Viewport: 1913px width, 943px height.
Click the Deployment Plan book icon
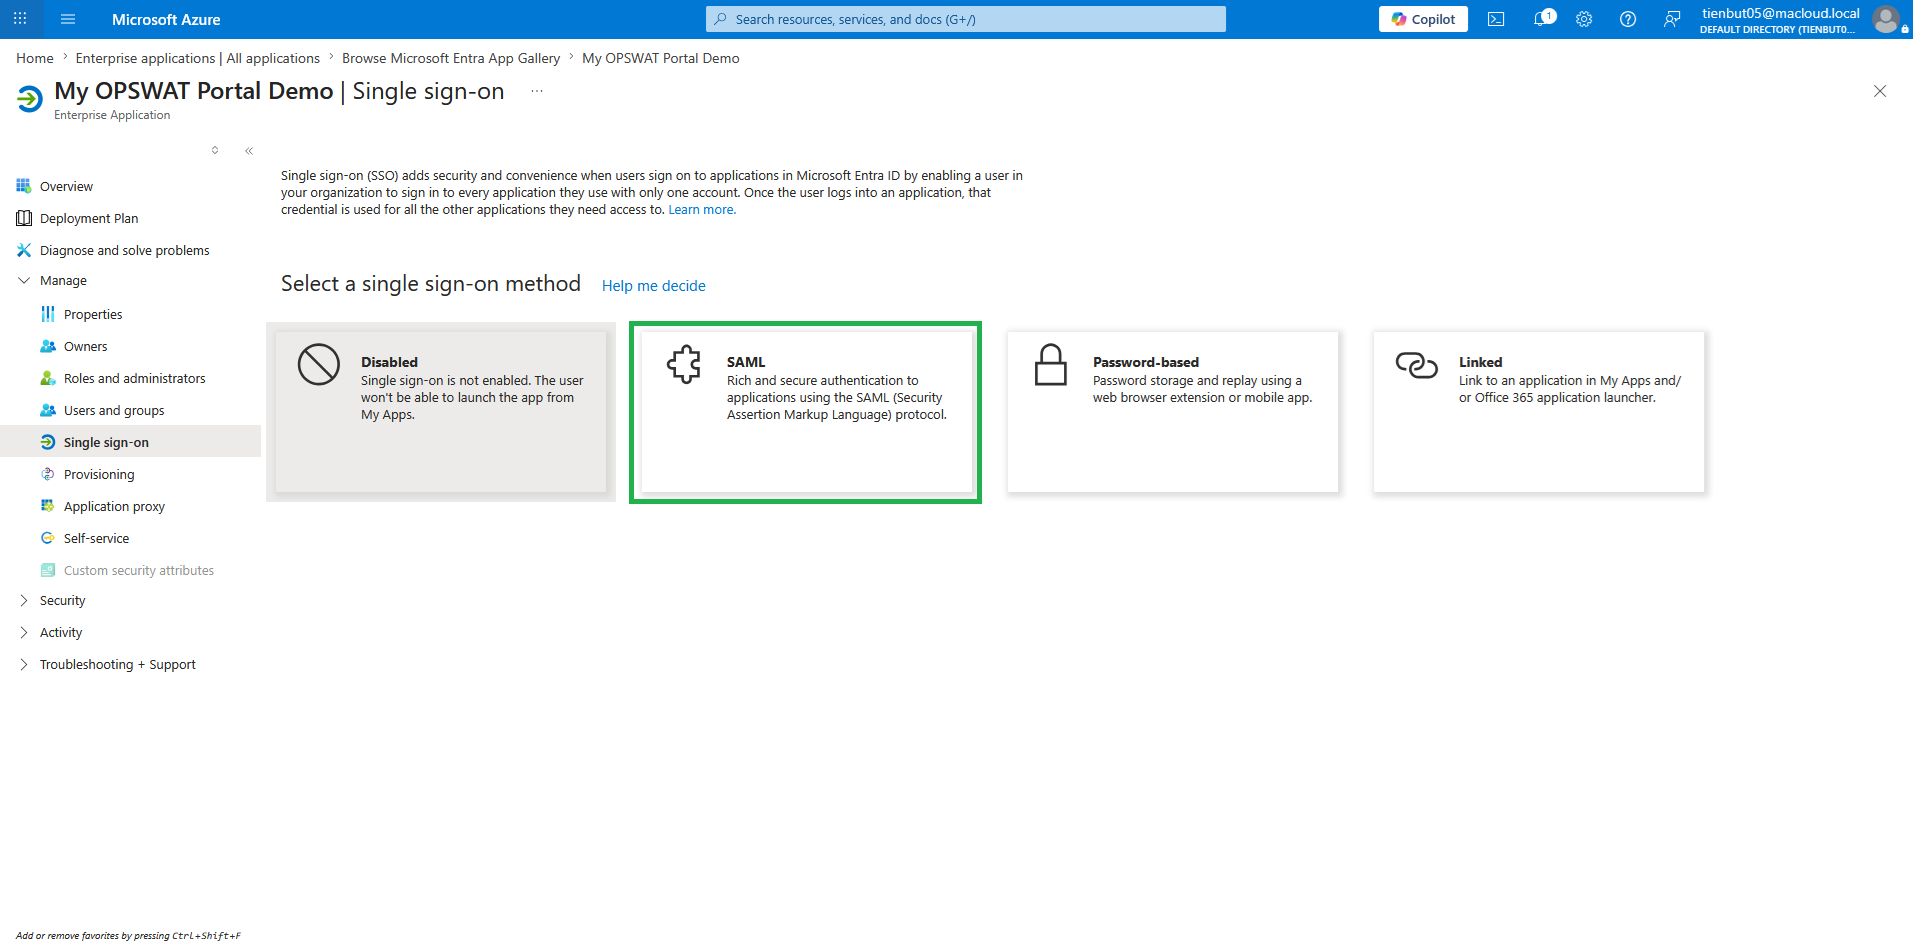pos(24,218)
